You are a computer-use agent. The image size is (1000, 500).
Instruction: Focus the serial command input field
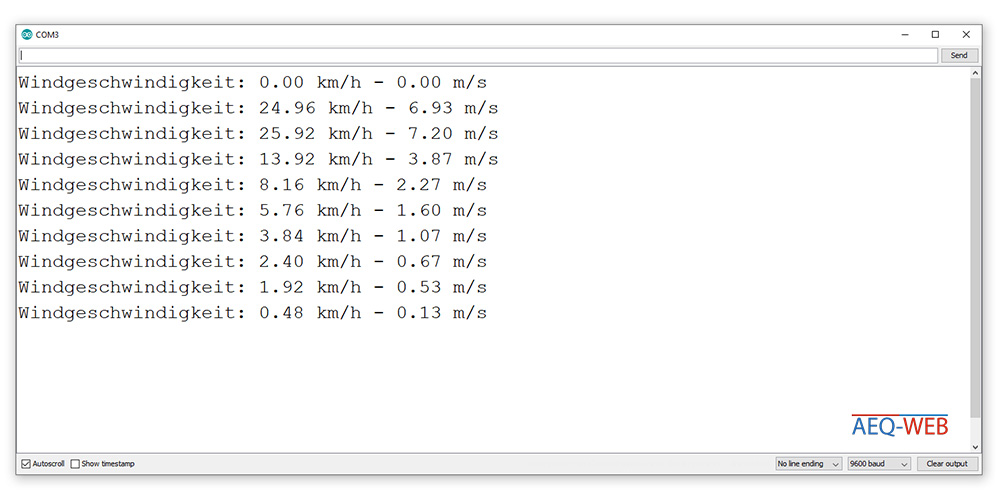pos(478,55)
